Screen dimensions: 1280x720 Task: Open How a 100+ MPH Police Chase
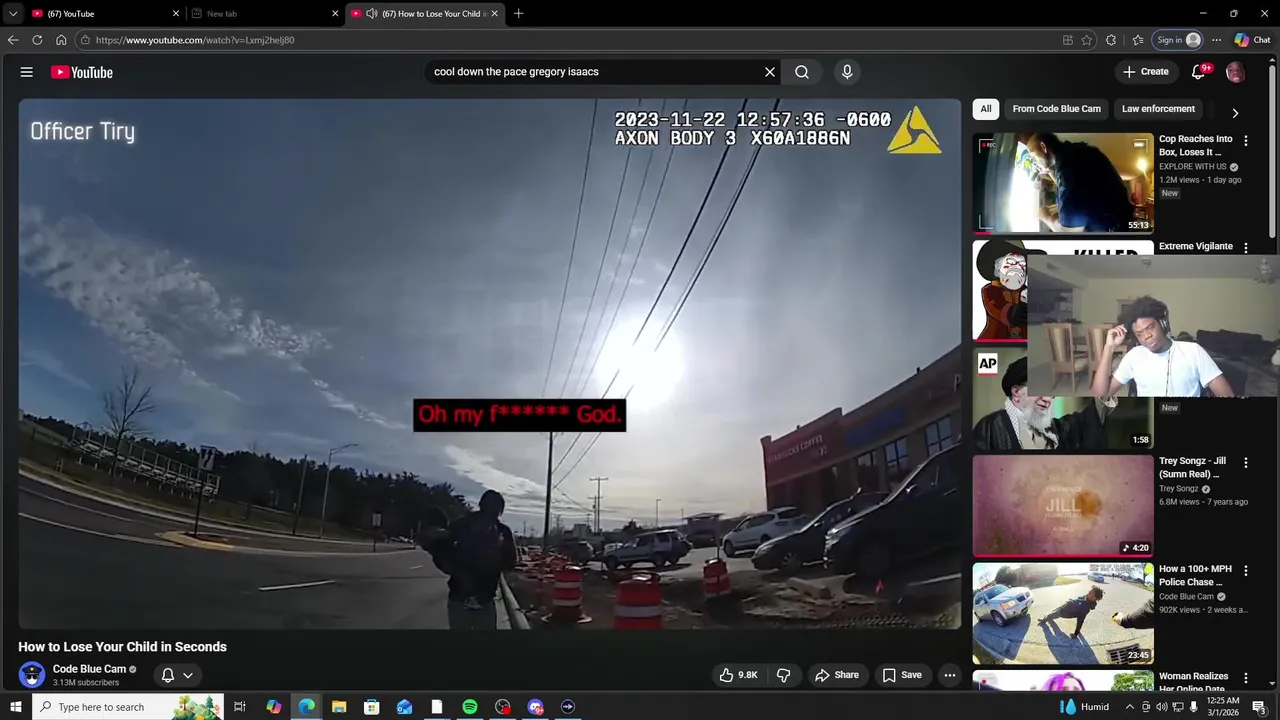tap(1063, 613)
